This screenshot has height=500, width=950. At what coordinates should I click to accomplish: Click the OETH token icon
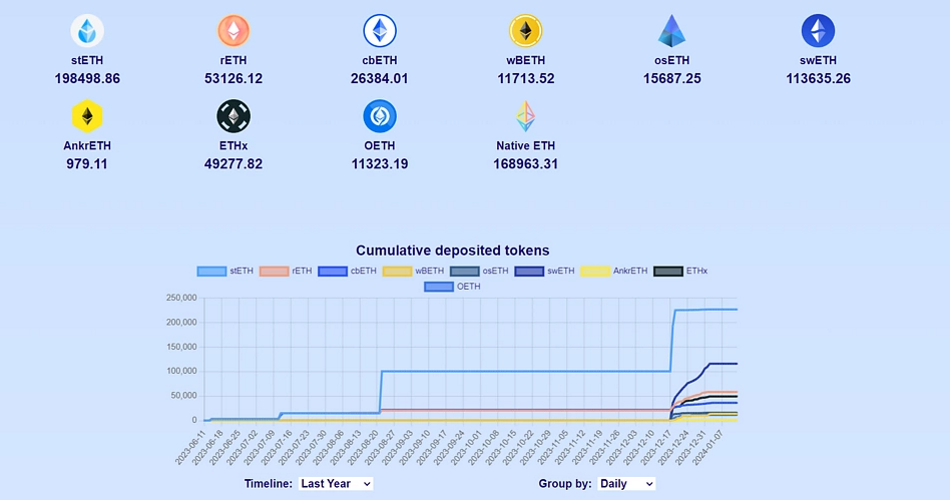click(x=379, y=116)
